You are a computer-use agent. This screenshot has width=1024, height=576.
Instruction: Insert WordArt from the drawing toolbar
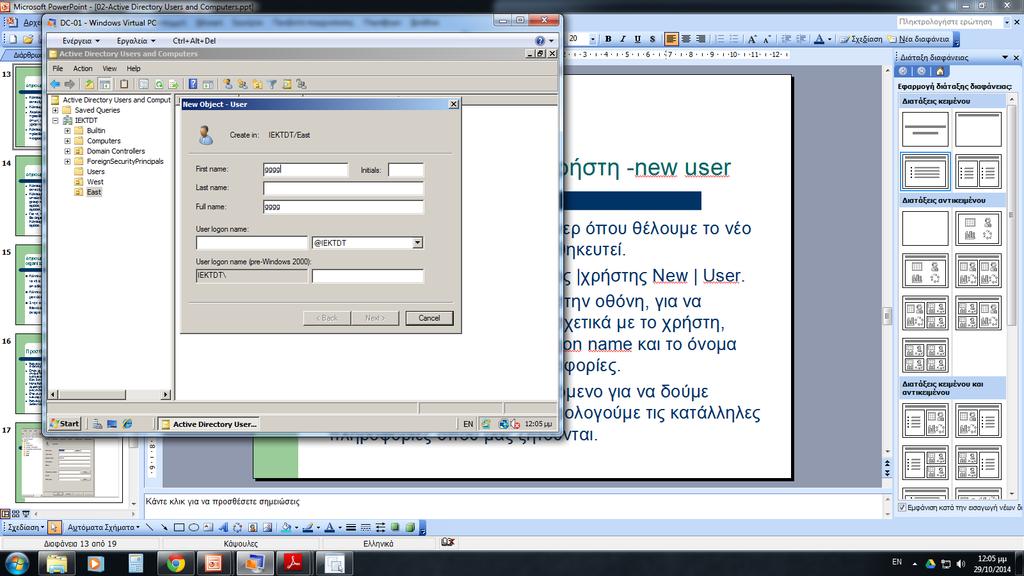(x=223, y=527)
